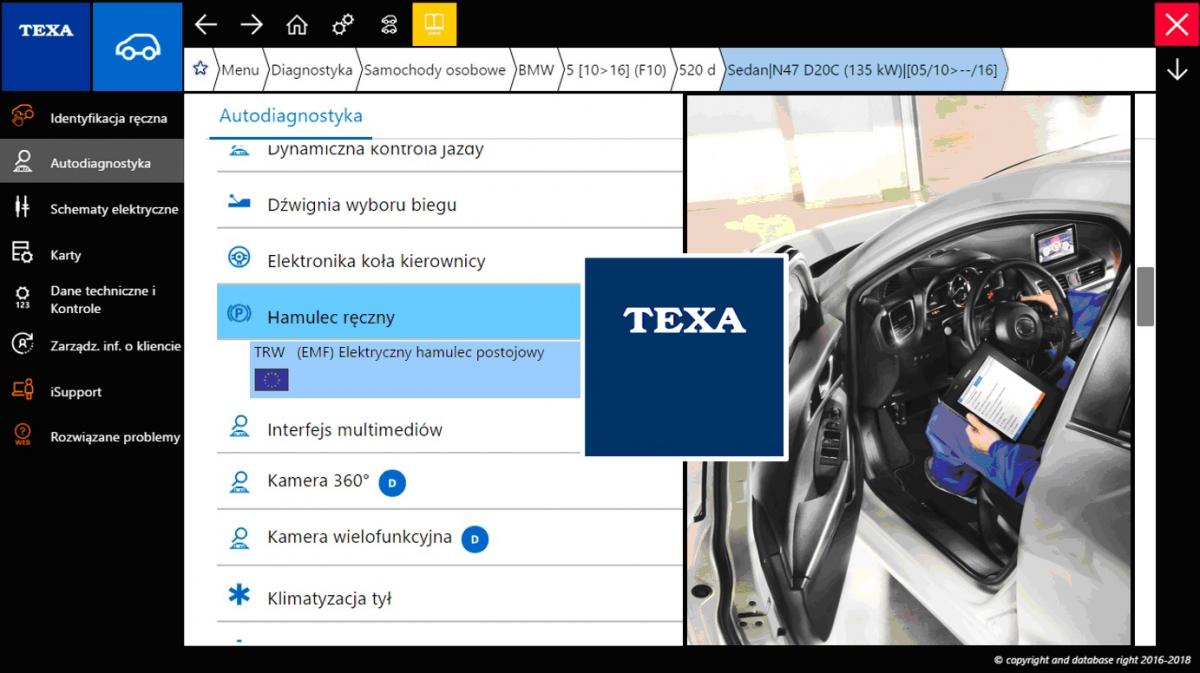Click the BMW breadcrumb segment
This screenshot has width=1200, height=673.
click(x=536, y=70)
